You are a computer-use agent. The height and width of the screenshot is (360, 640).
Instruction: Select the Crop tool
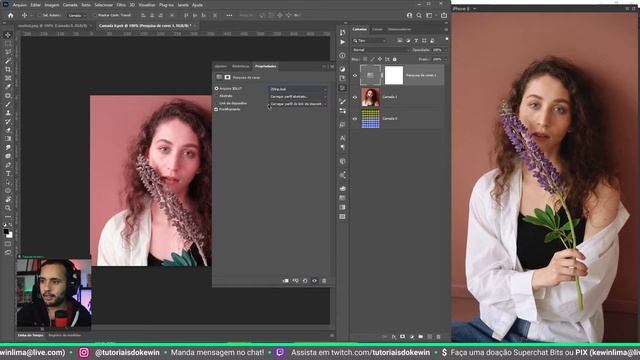click(x=8, y=69)
